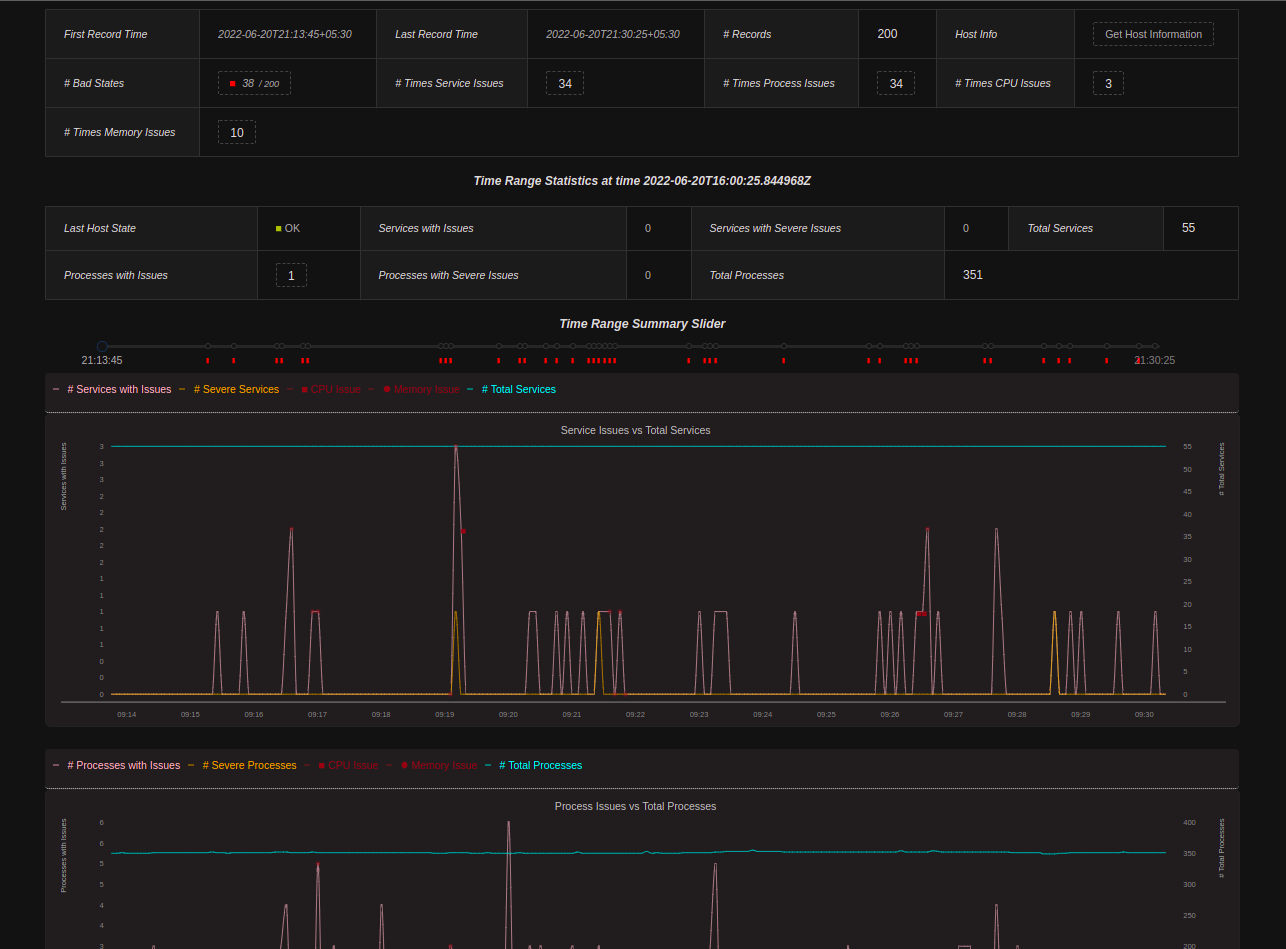The image size is (1286, 949).
Task: Click the Time Range Statistics heading
Action: tap(642, 181)
